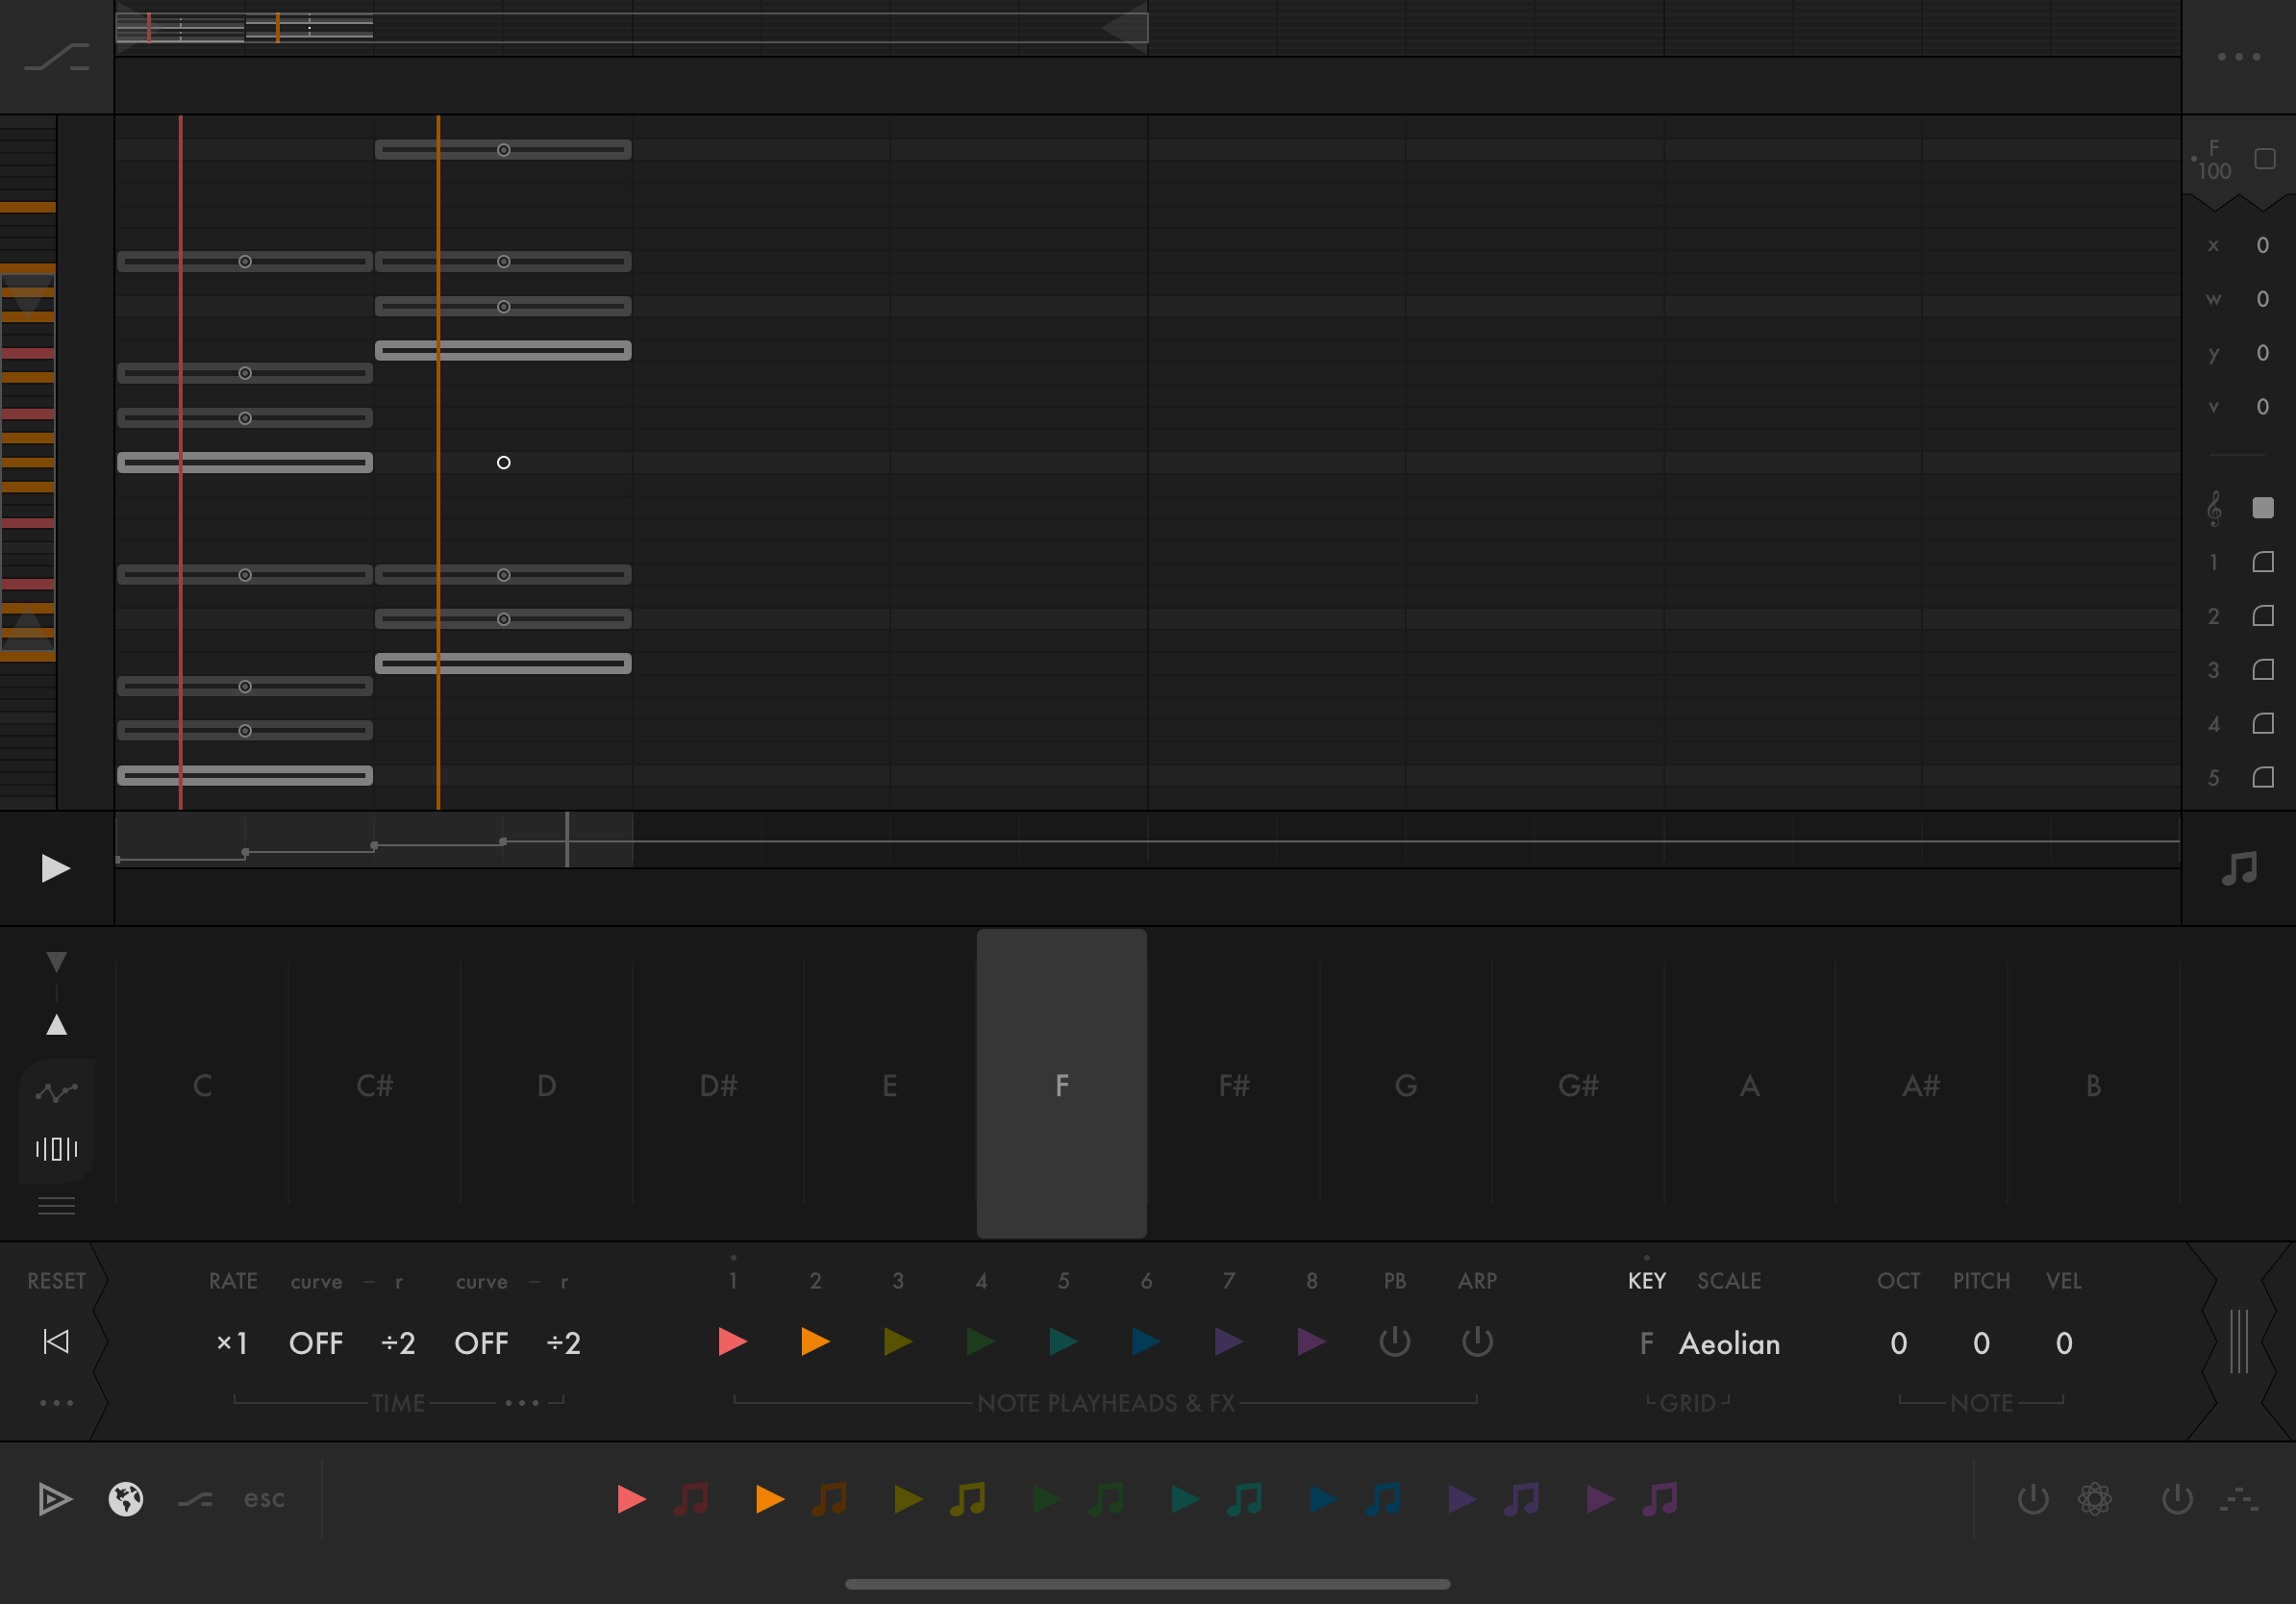Click the skip-to-start icon under RESET
Screen dimensions: 2296x1604
(x=56, y=1342)
